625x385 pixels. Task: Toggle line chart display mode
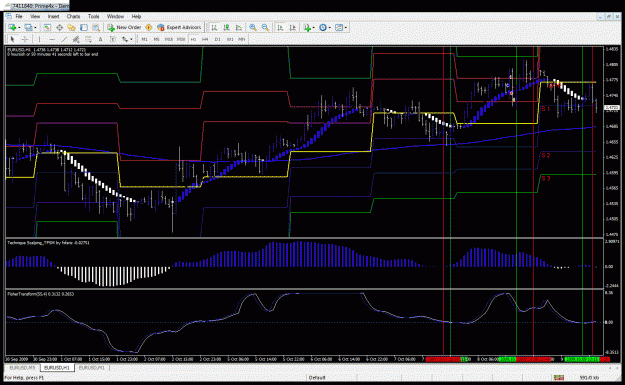[x=239, y=27]
